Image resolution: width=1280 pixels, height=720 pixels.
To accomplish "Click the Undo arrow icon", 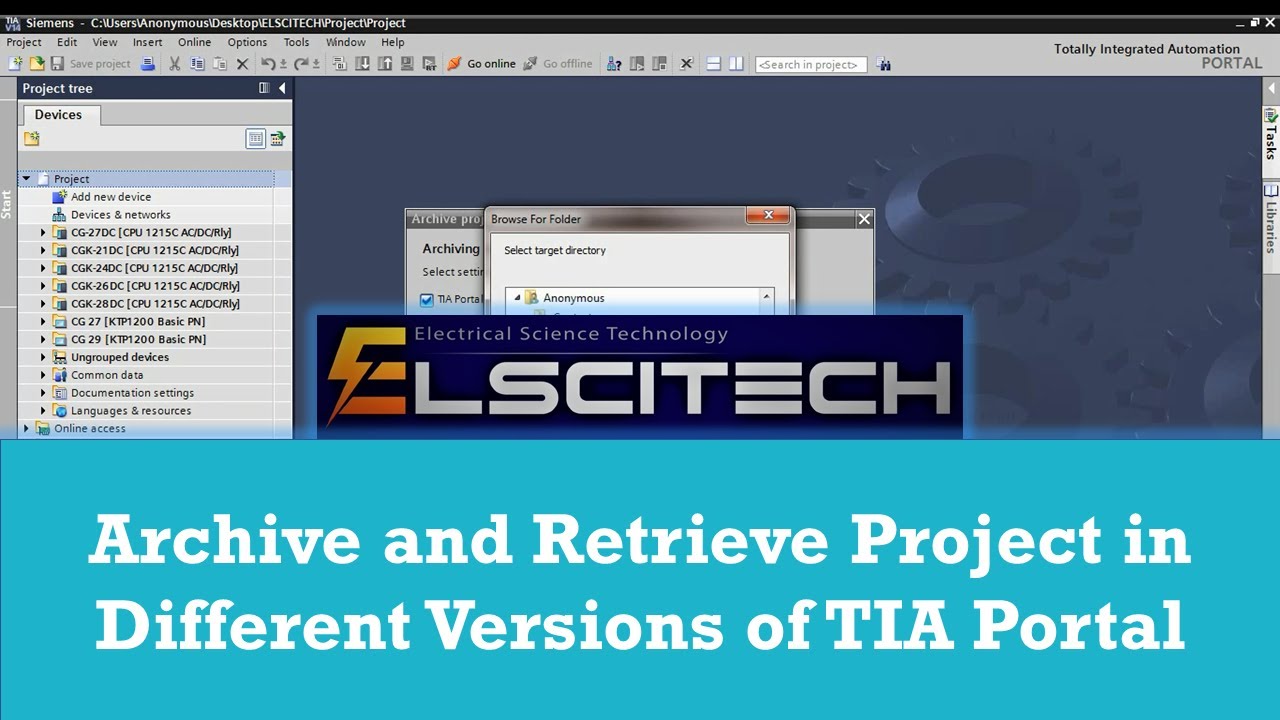I will tap(268, 64).
